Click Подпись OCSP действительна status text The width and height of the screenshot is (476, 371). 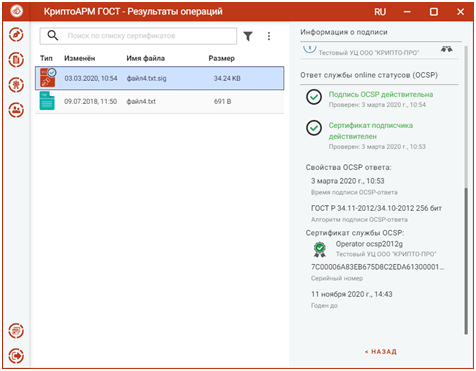pyautogui.click(x=381, y=94)
